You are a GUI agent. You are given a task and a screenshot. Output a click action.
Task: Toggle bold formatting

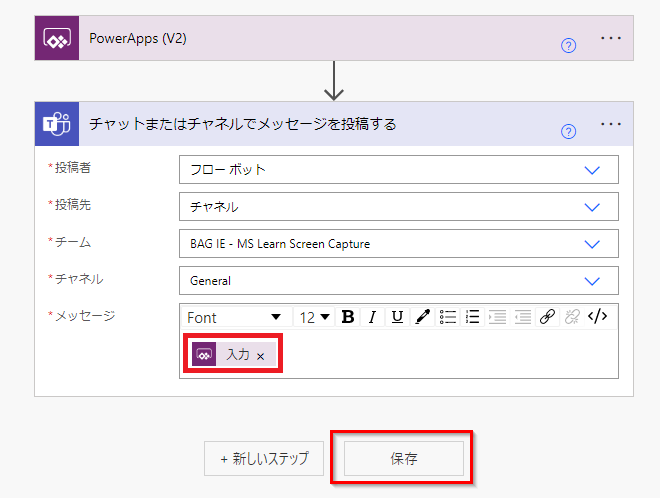(348, 317)
